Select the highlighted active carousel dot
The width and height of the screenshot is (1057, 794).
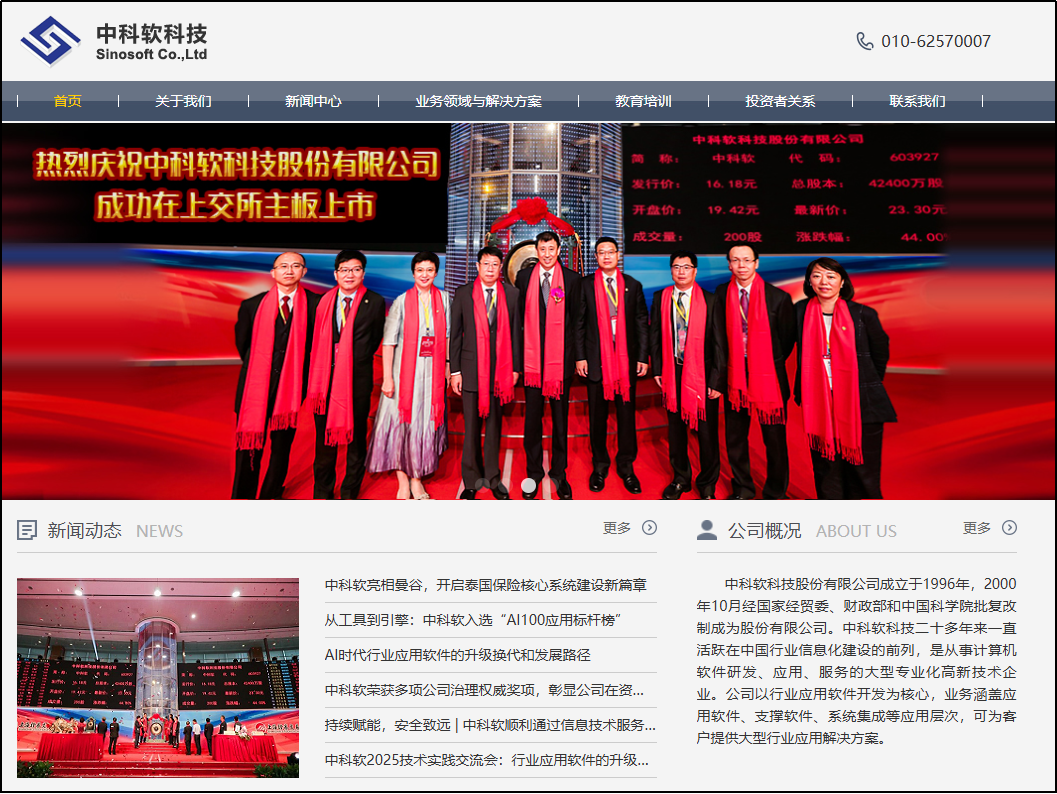(x=528, y=485)
